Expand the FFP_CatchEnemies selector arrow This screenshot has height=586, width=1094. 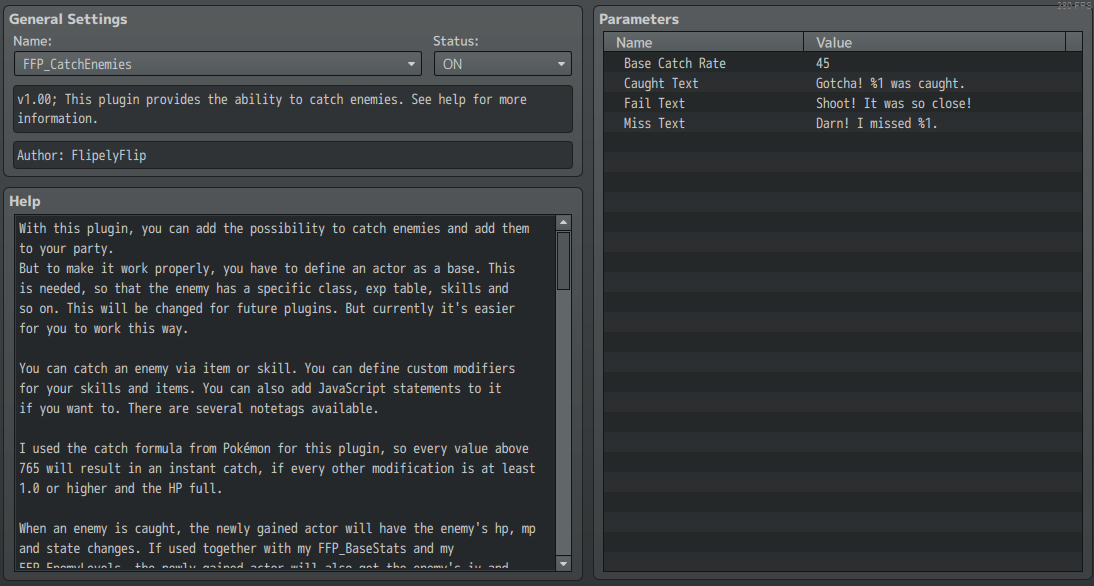(x=411, y=63)
